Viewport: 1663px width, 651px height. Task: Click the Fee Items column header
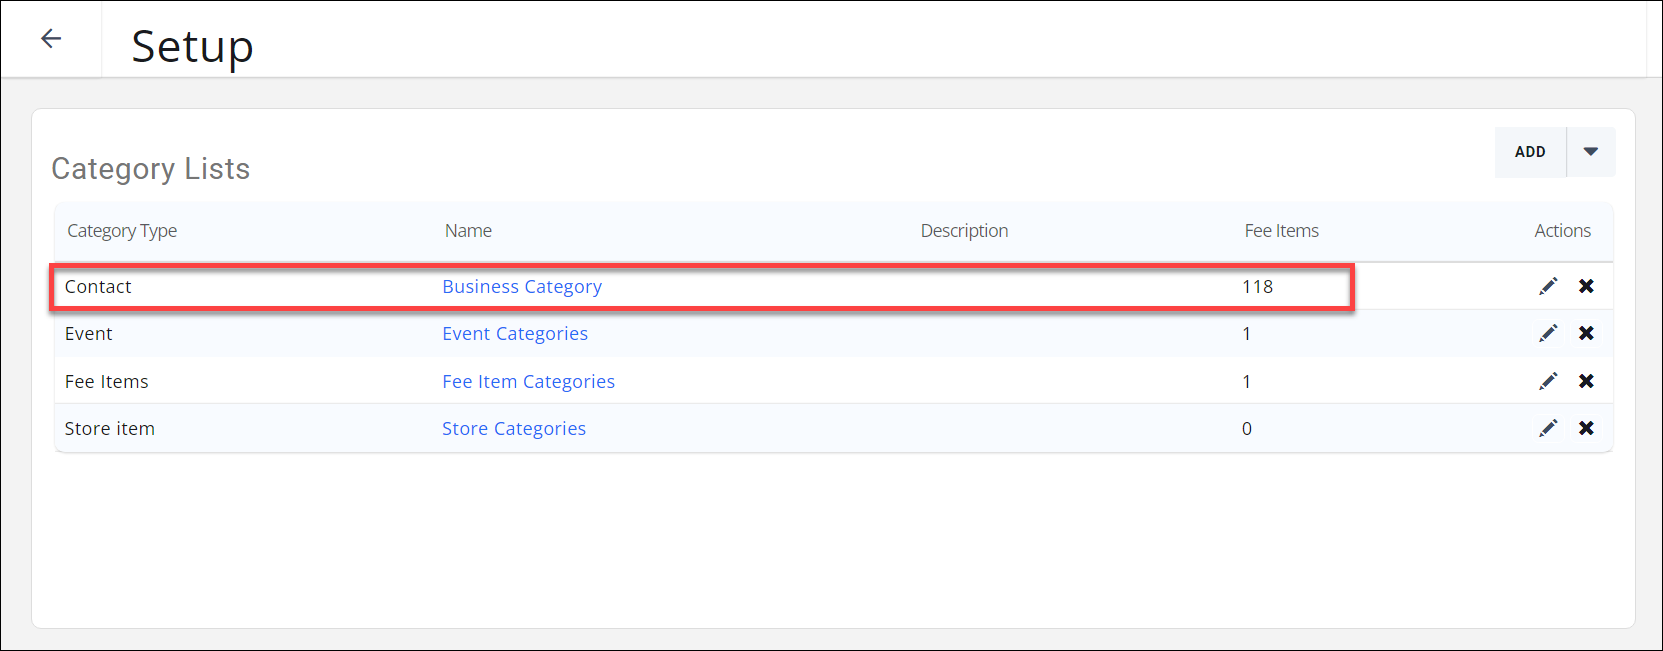point(1281,231)
